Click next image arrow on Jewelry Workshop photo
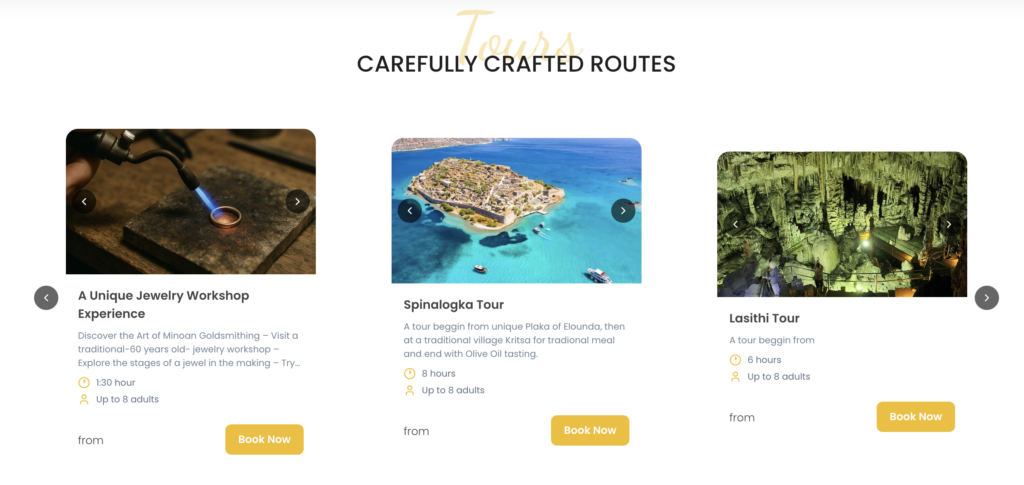This screenshot has height=485, width=1024. (x=298, y=202)
